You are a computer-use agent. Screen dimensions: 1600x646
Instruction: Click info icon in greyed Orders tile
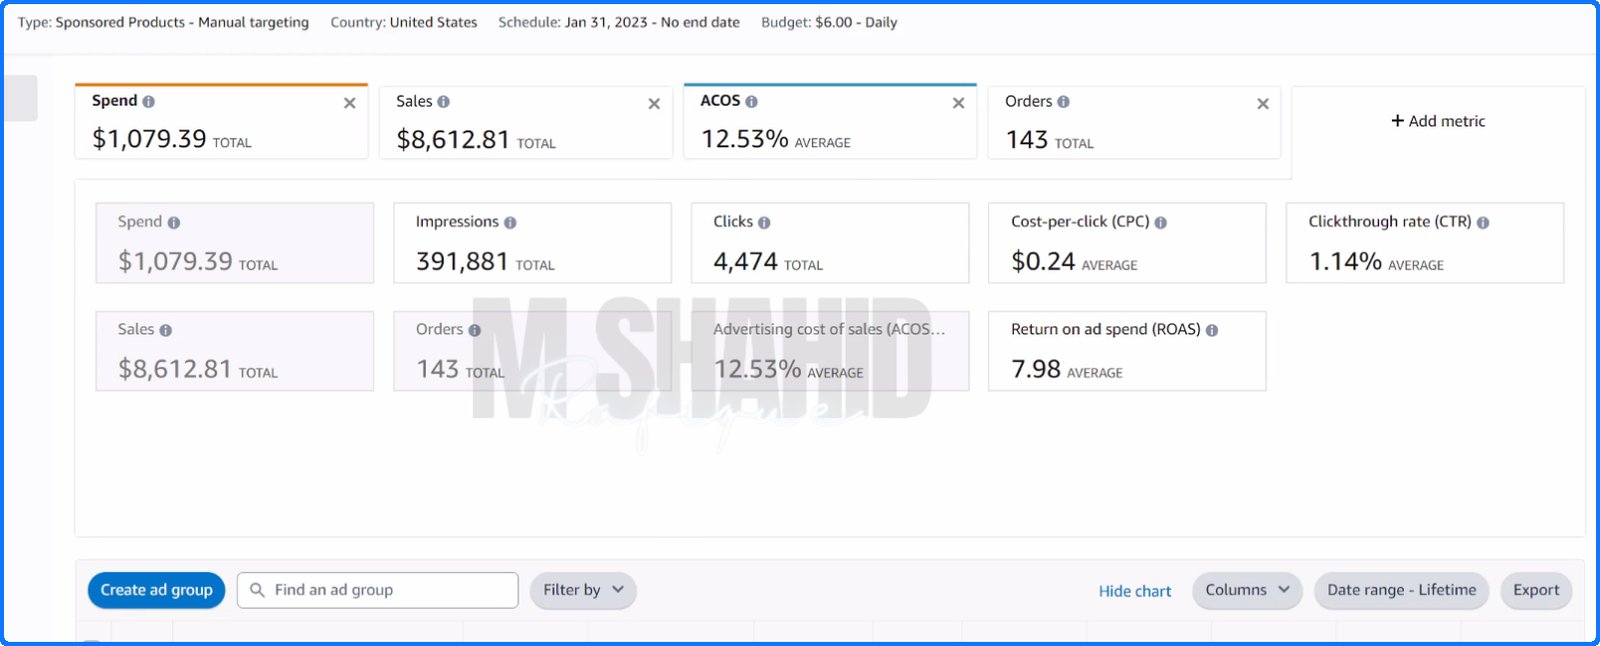475,330
